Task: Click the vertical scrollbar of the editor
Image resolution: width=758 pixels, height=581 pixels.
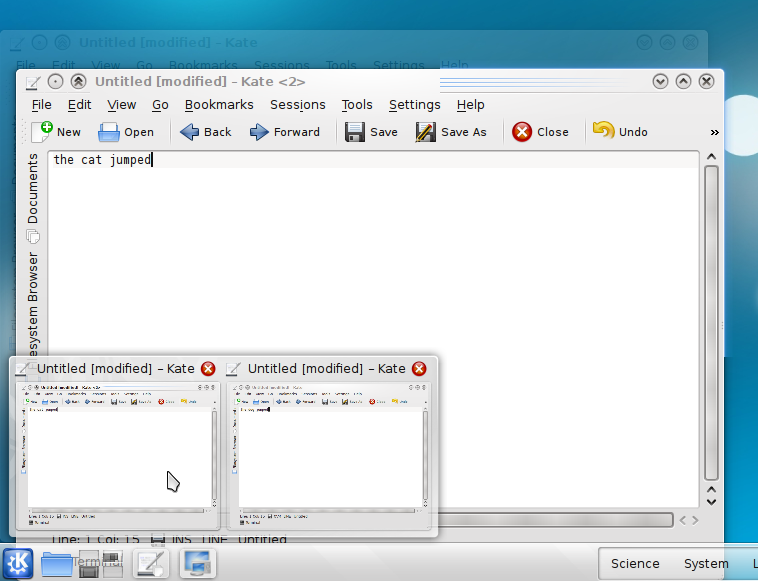Action: pos(711,322)
